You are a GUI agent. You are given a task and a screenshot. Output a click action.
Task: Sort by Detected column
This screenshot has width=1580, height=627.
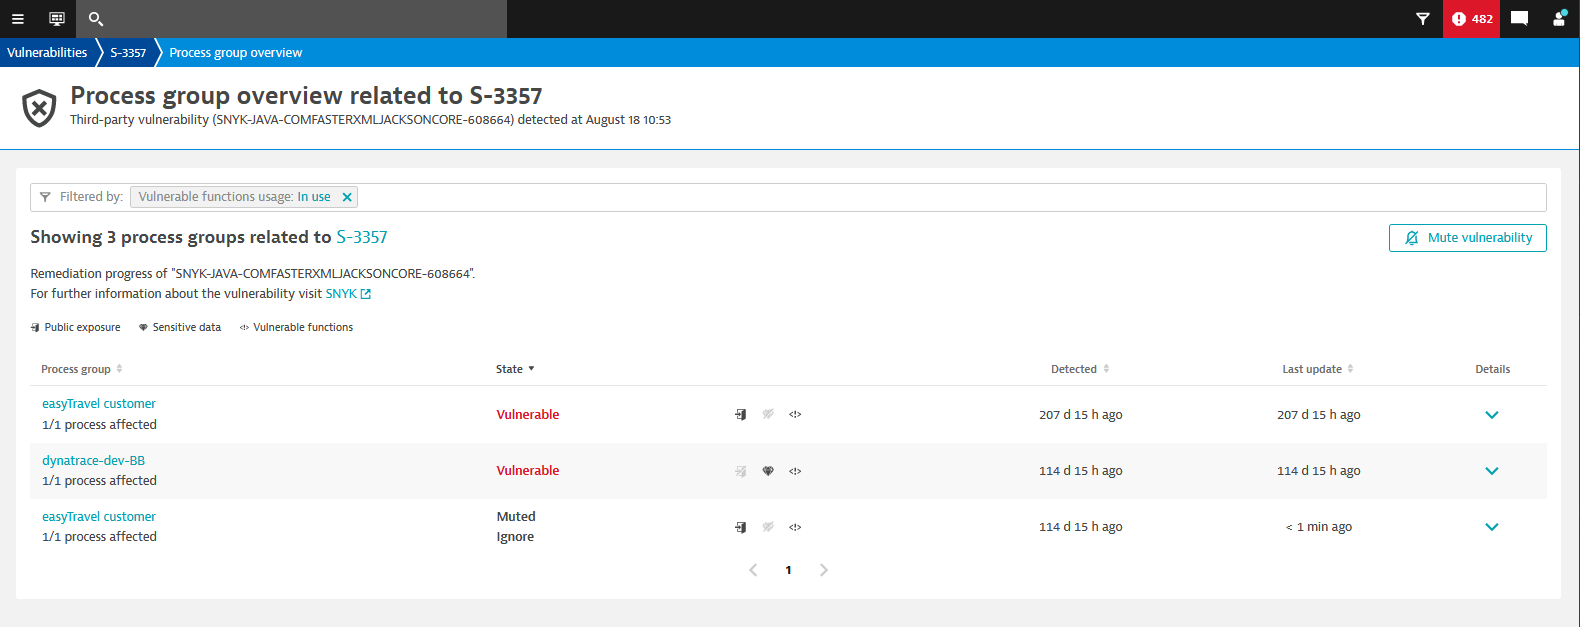coord(1080,369)
